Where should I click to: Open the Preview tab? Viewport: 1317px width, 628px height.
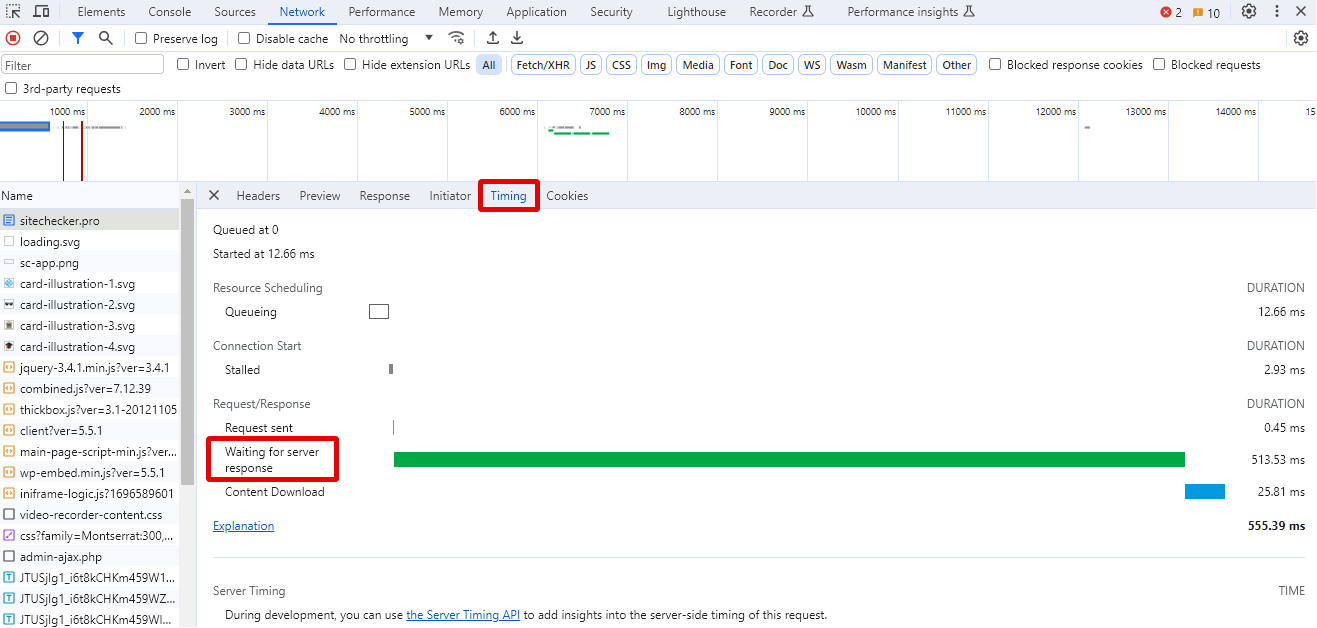click(320, 196)
